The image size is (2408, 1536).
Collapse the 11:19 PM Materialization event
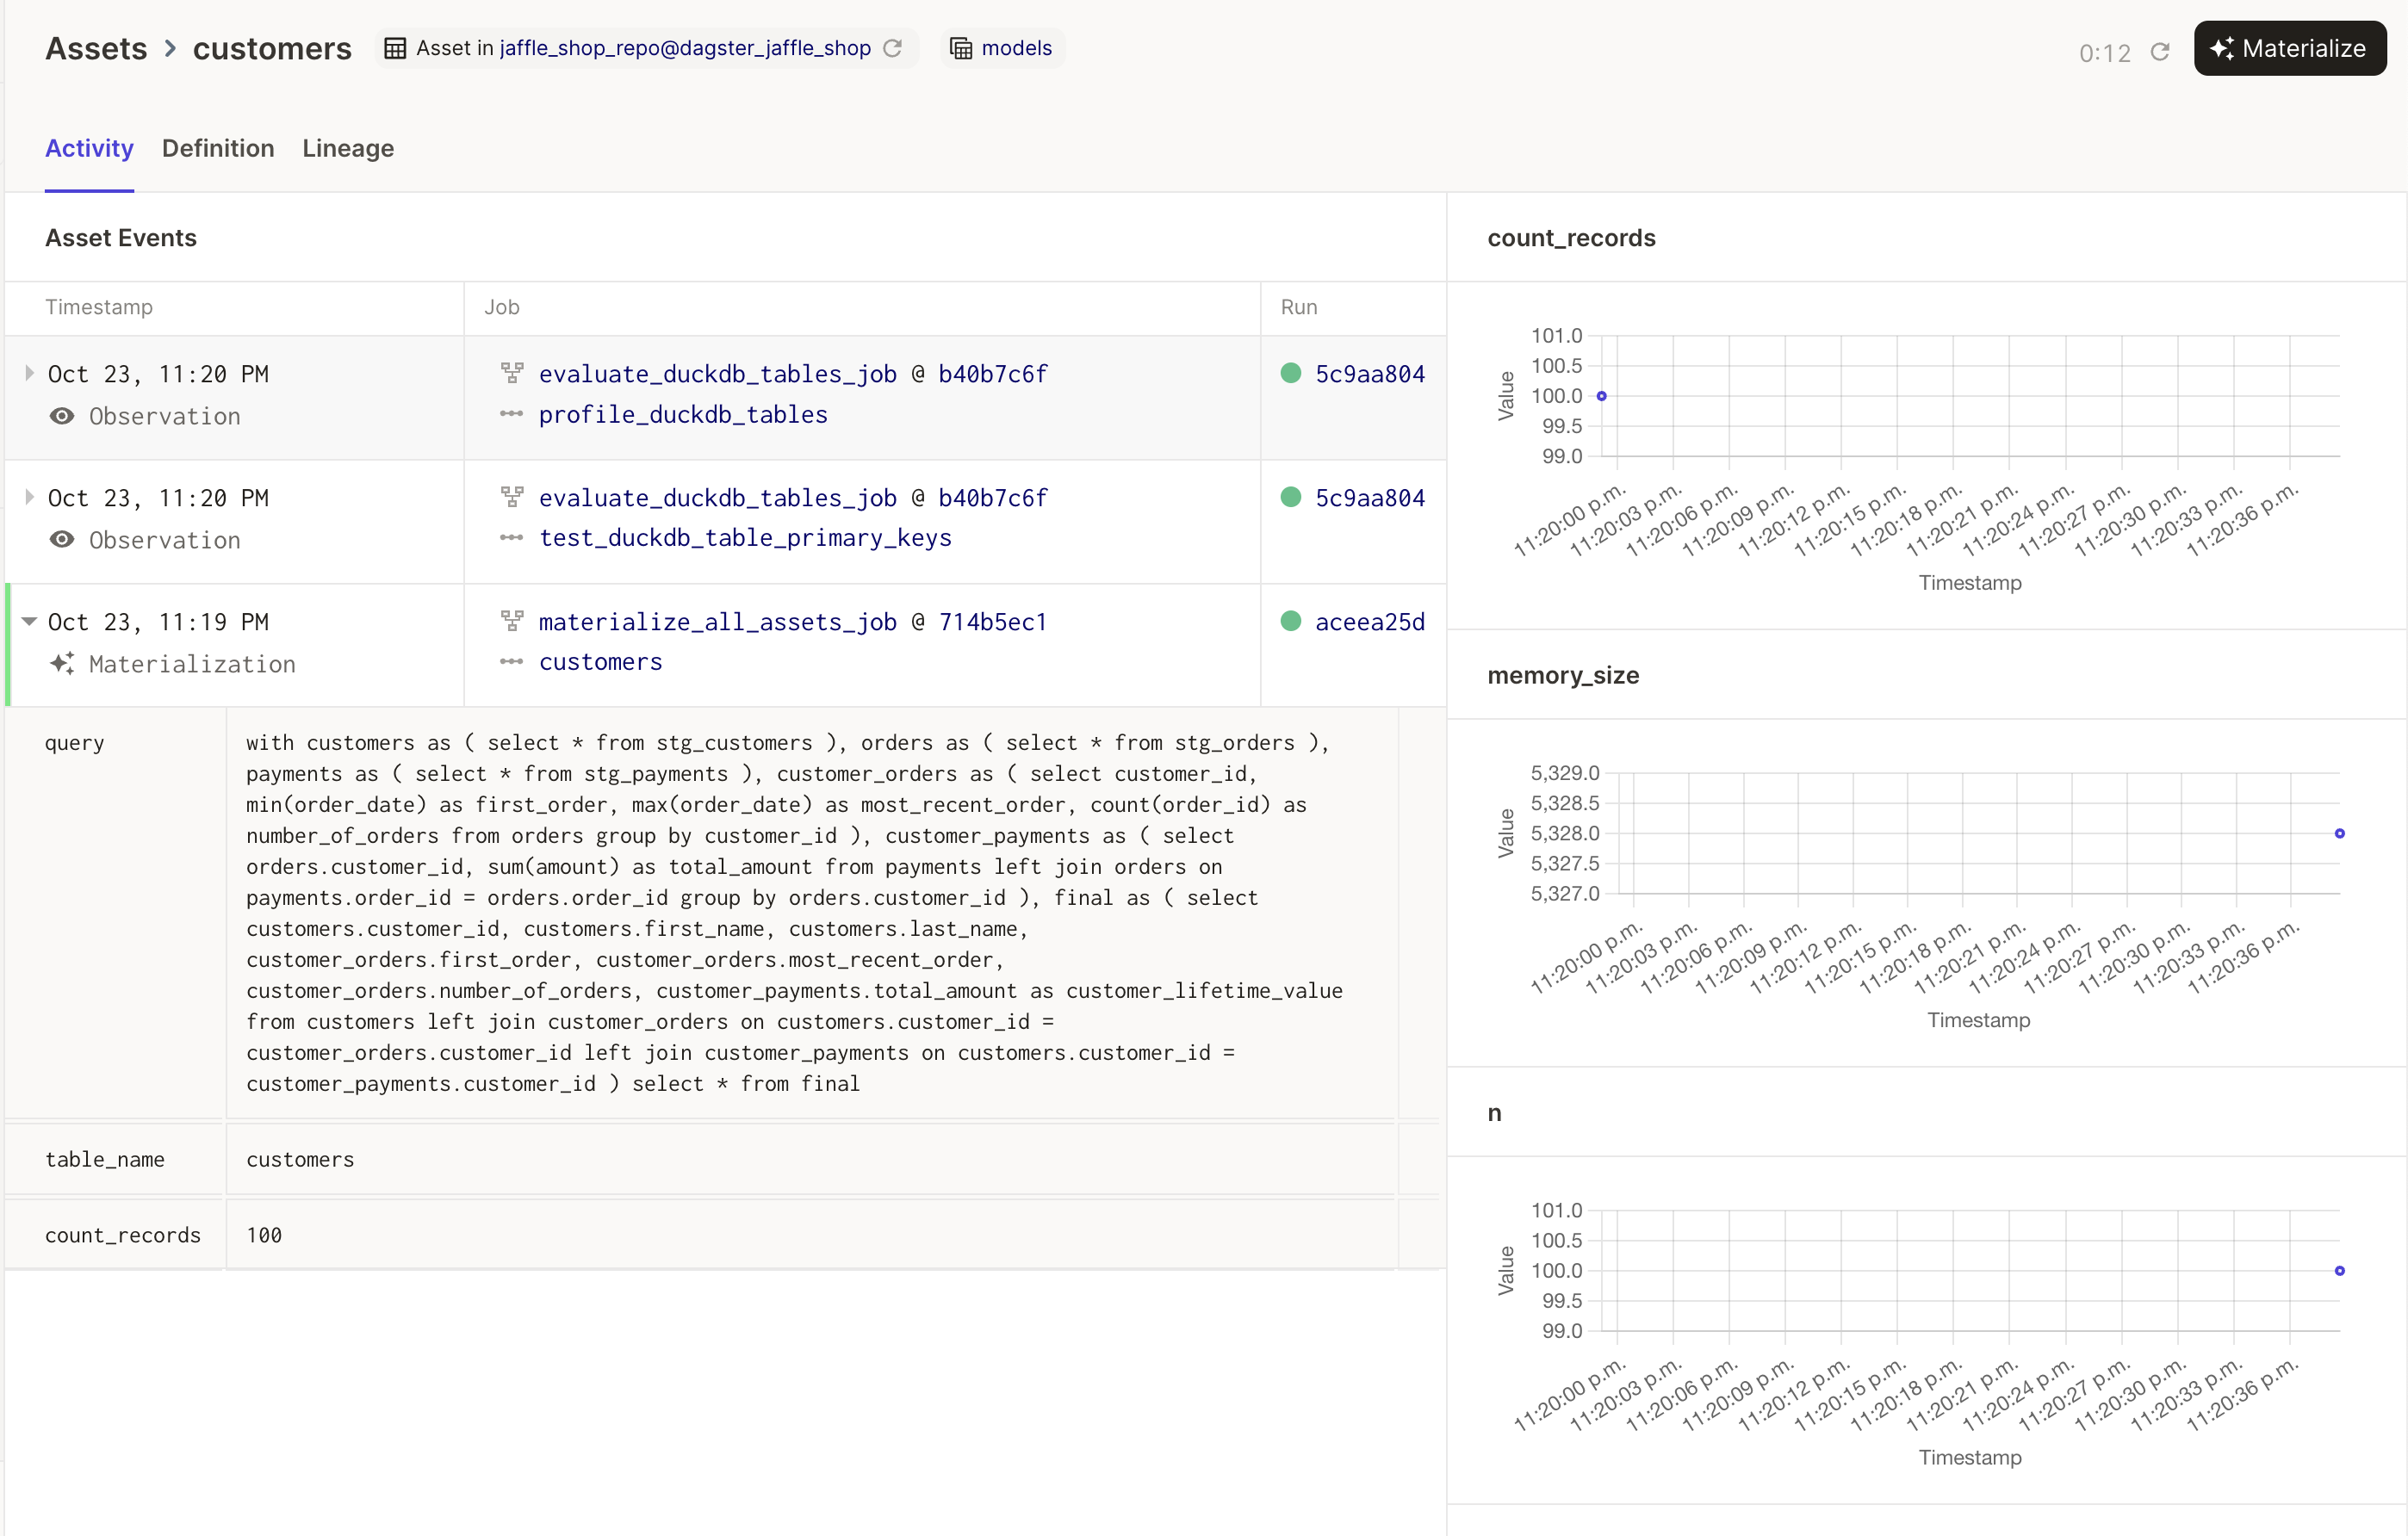click(x=29, y=621)
